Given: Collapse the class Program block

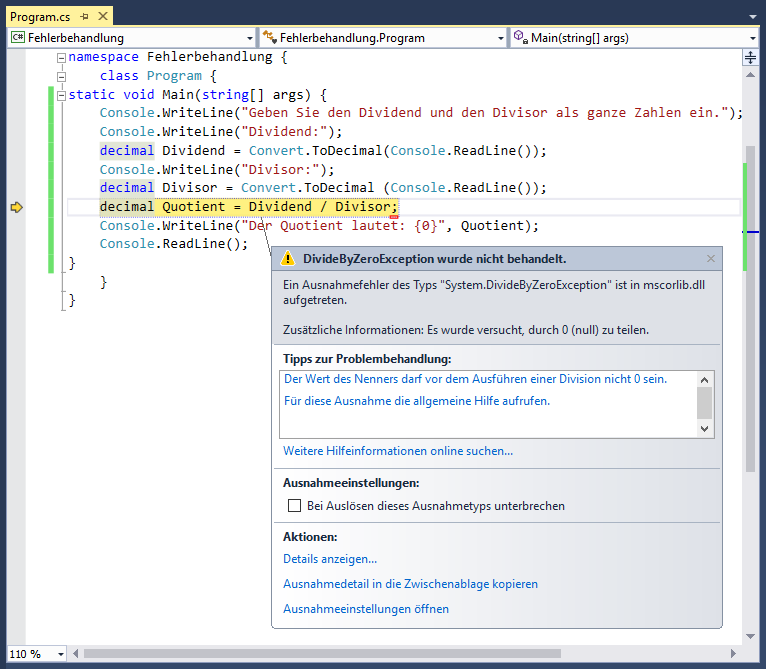Looking at the screenshot, I should [62, 76].
